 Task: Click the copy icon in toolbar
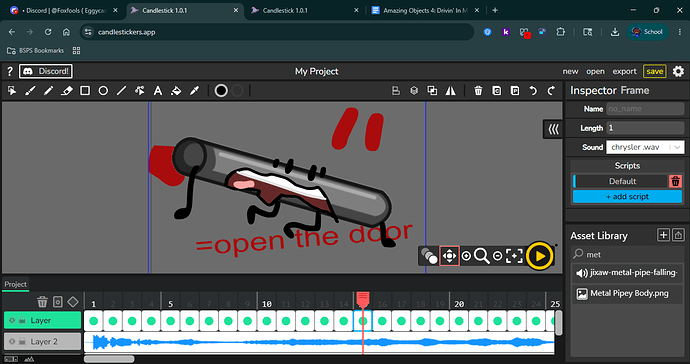tap(497, 91)
